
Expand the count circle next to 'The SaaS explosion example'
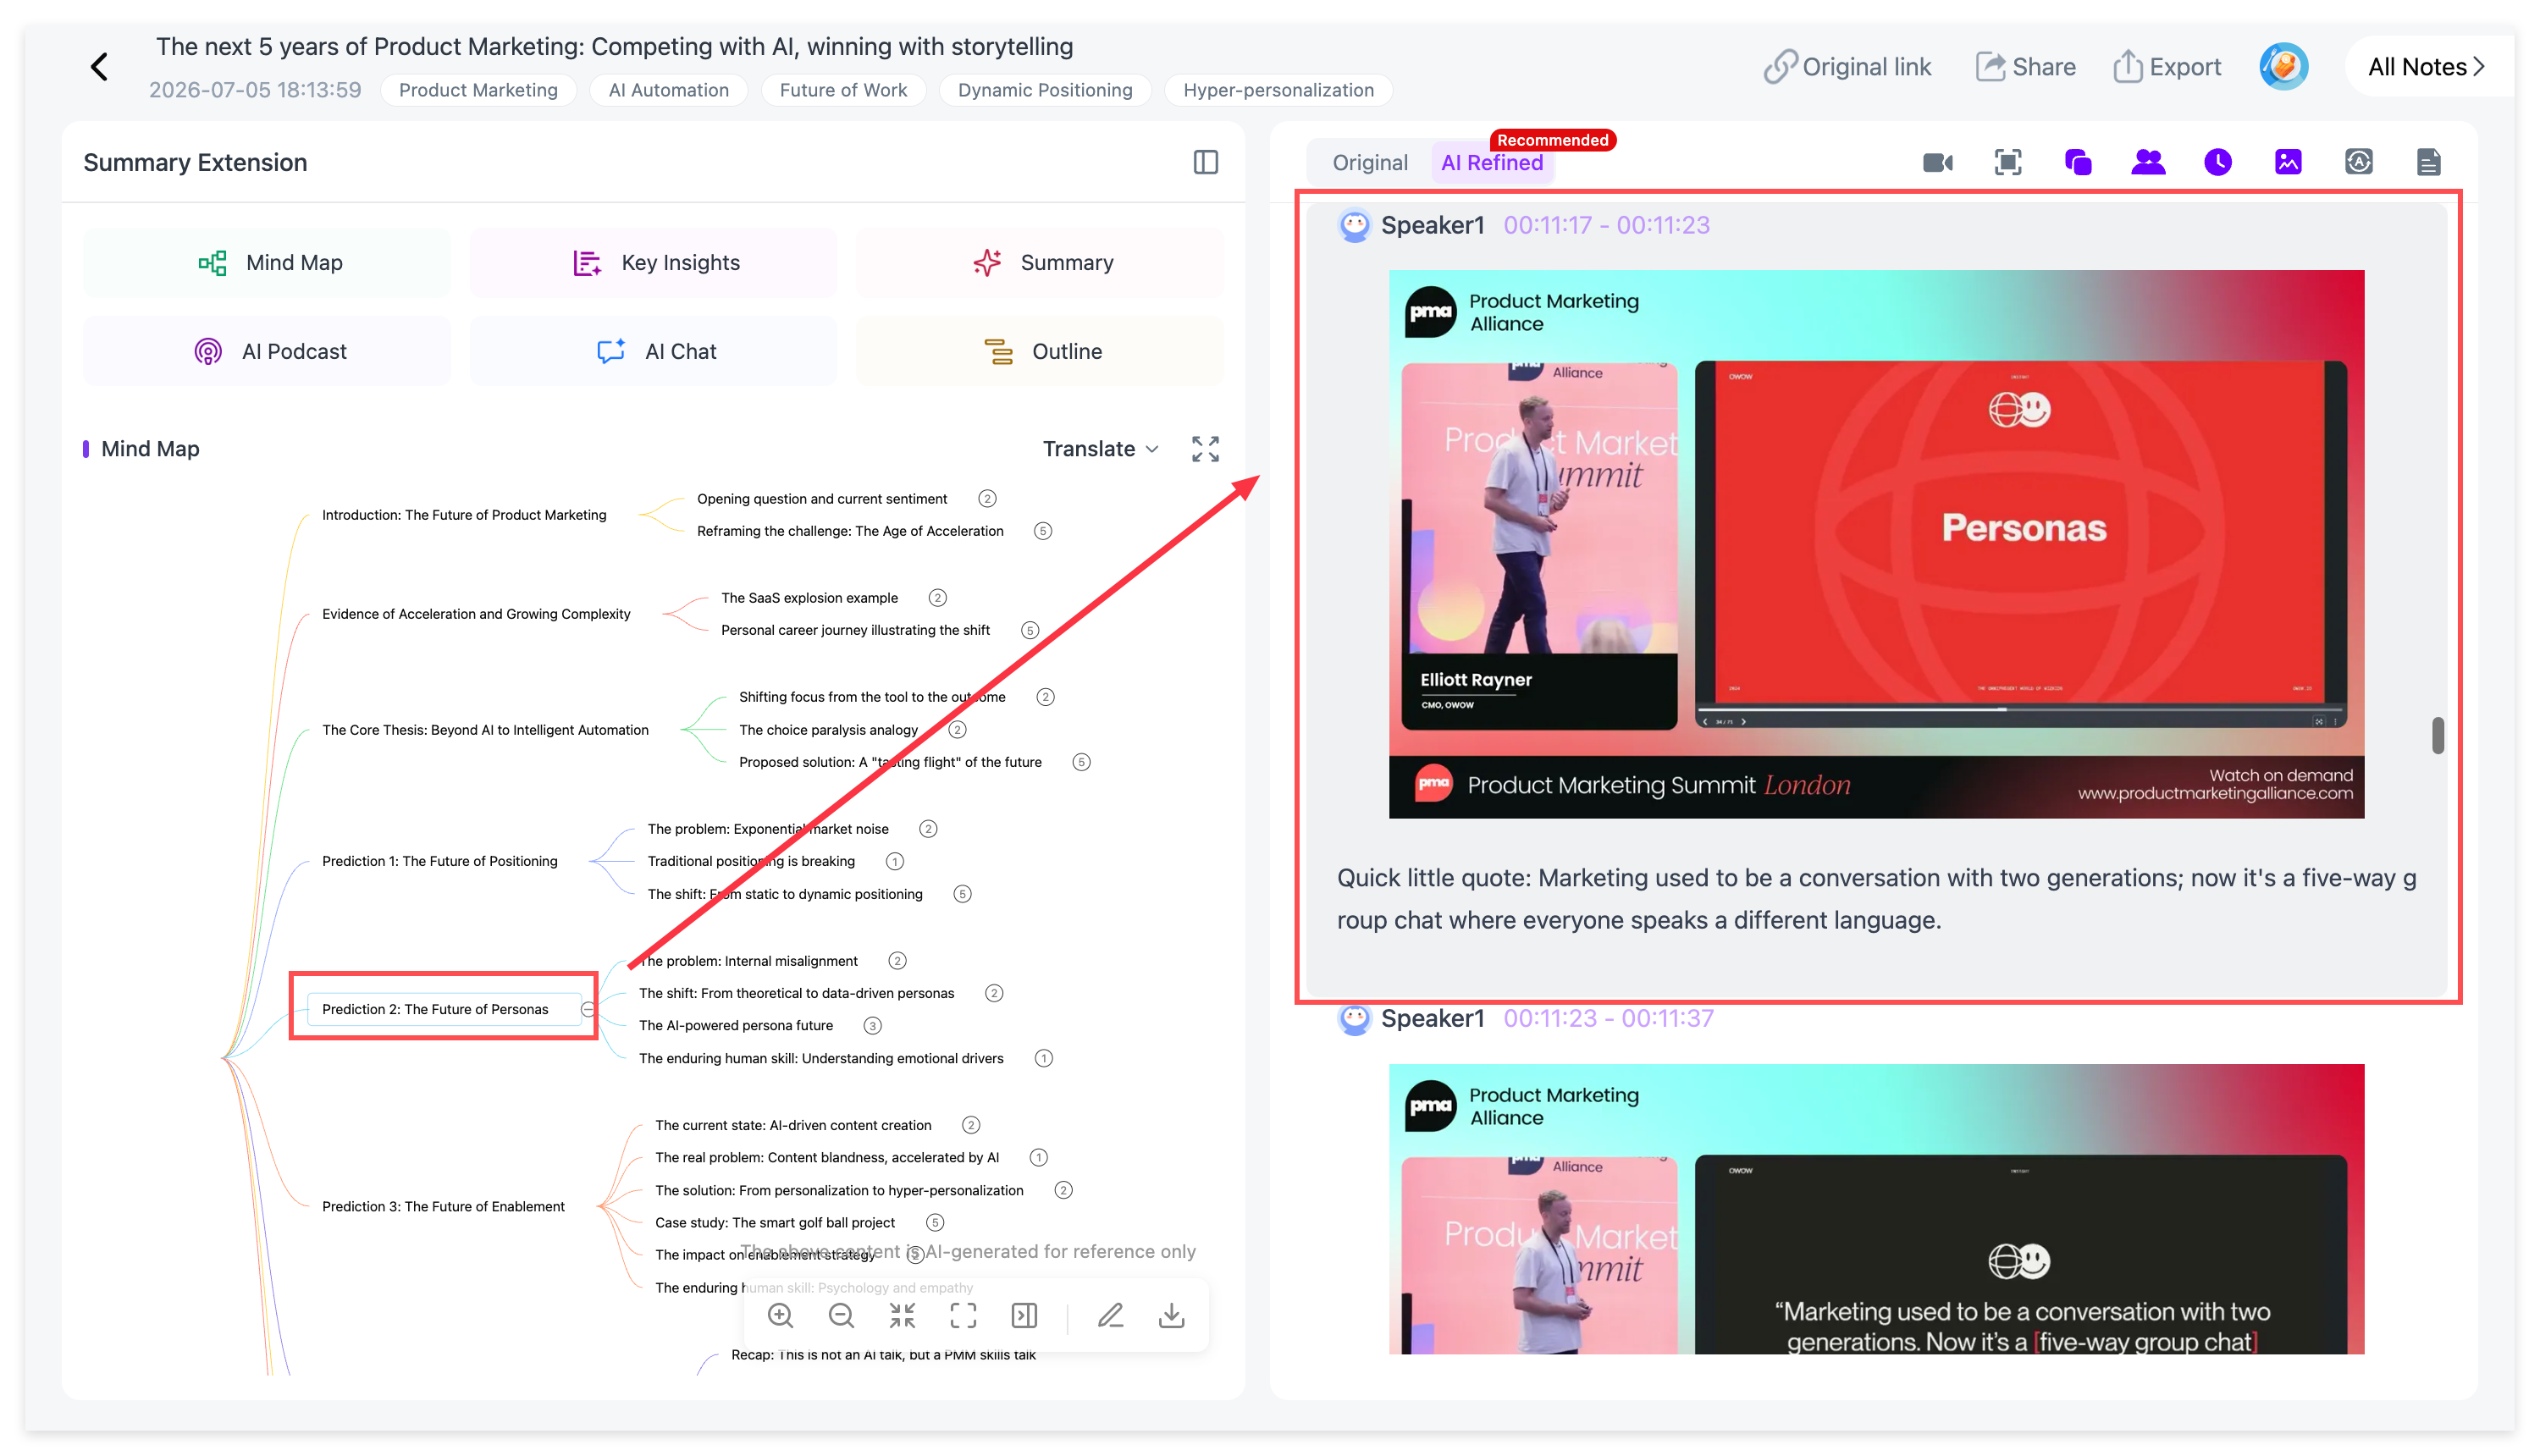(937, 598)
